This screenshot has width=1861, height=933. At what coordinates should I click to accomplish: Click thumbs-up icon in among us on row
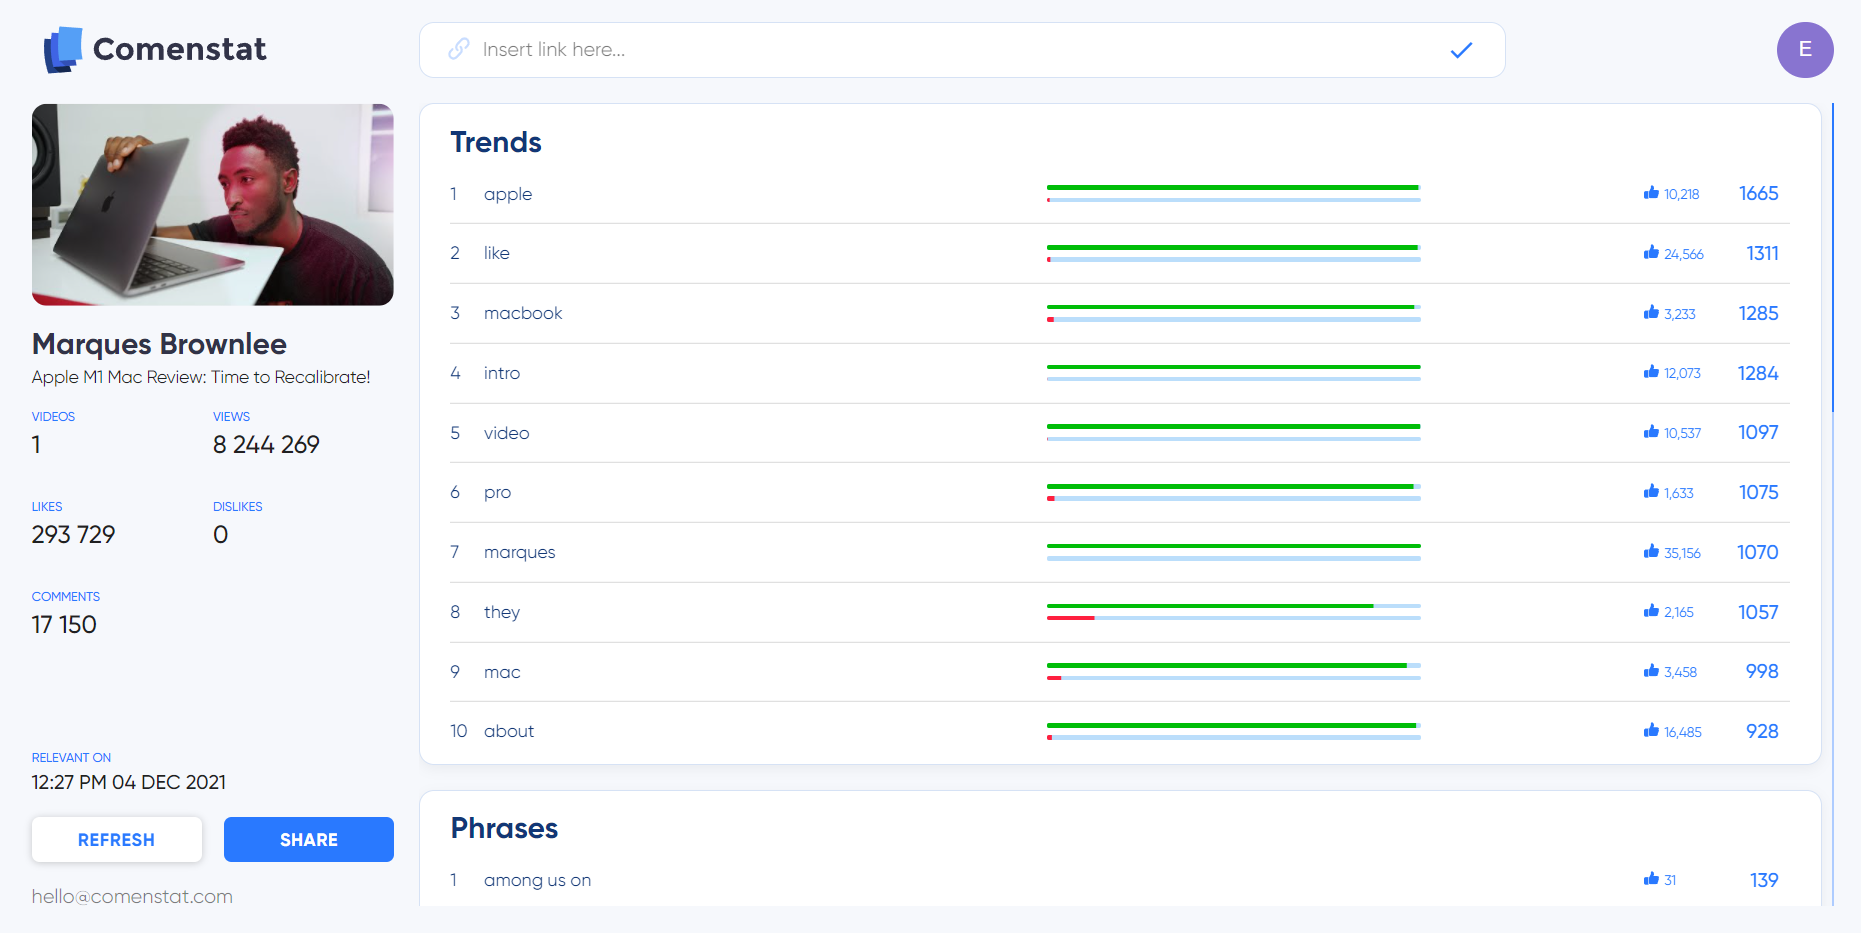(x=1651, y=879)
